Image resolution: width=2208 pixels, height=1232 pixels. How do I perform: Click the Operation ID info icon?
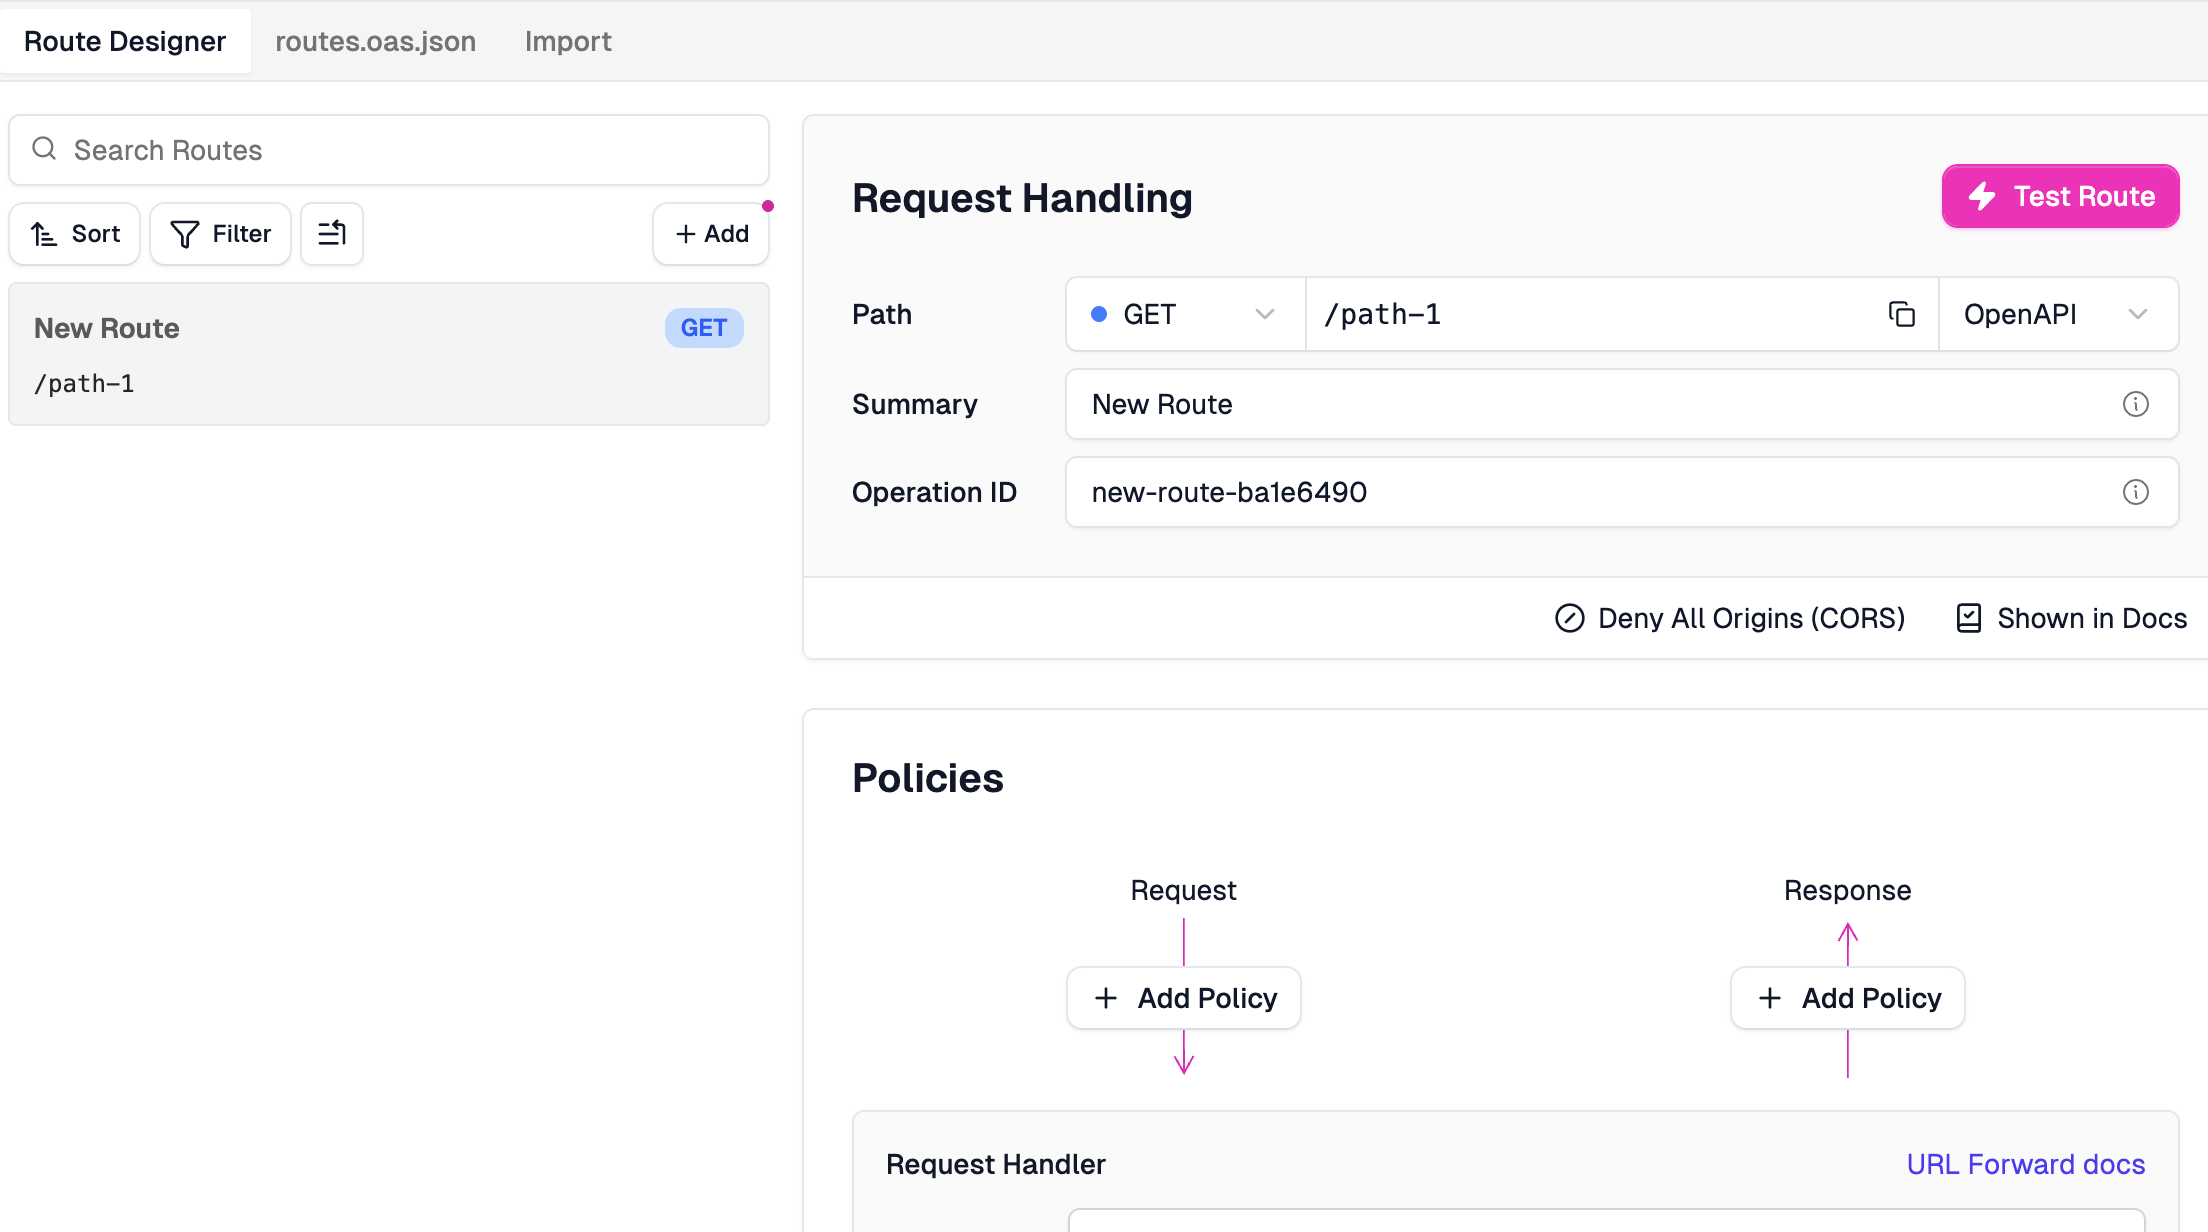(2135, 492)
